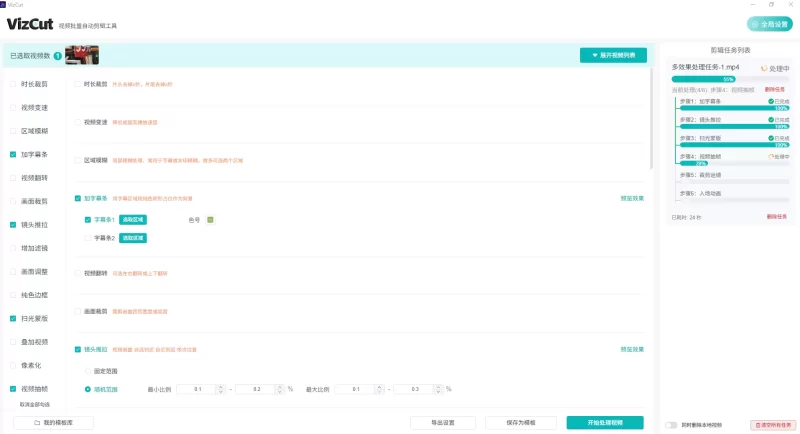Image resolution: width=800 pixels, height=434 pixels.
Task: Uncheck the 镜头推拉 section checkbox in main panel
Action: (78, 349)
